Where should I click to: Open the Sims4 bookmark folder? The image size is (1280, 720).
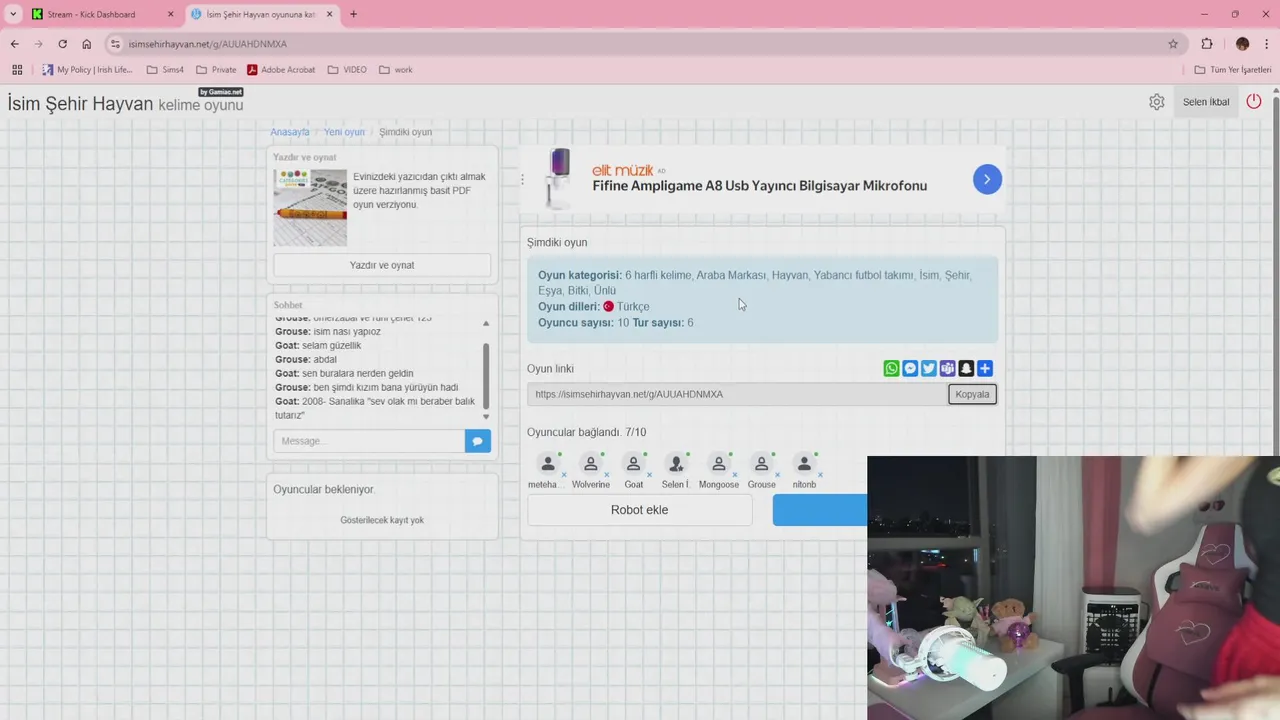[165, 70]
